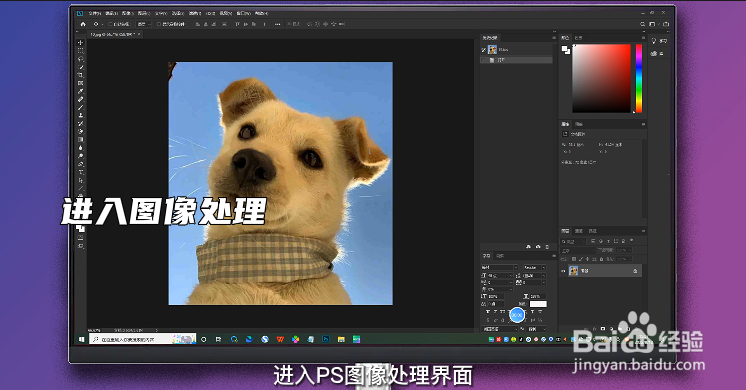
Task: Set history brush source on snapshot
Action: tap(483, 49)
